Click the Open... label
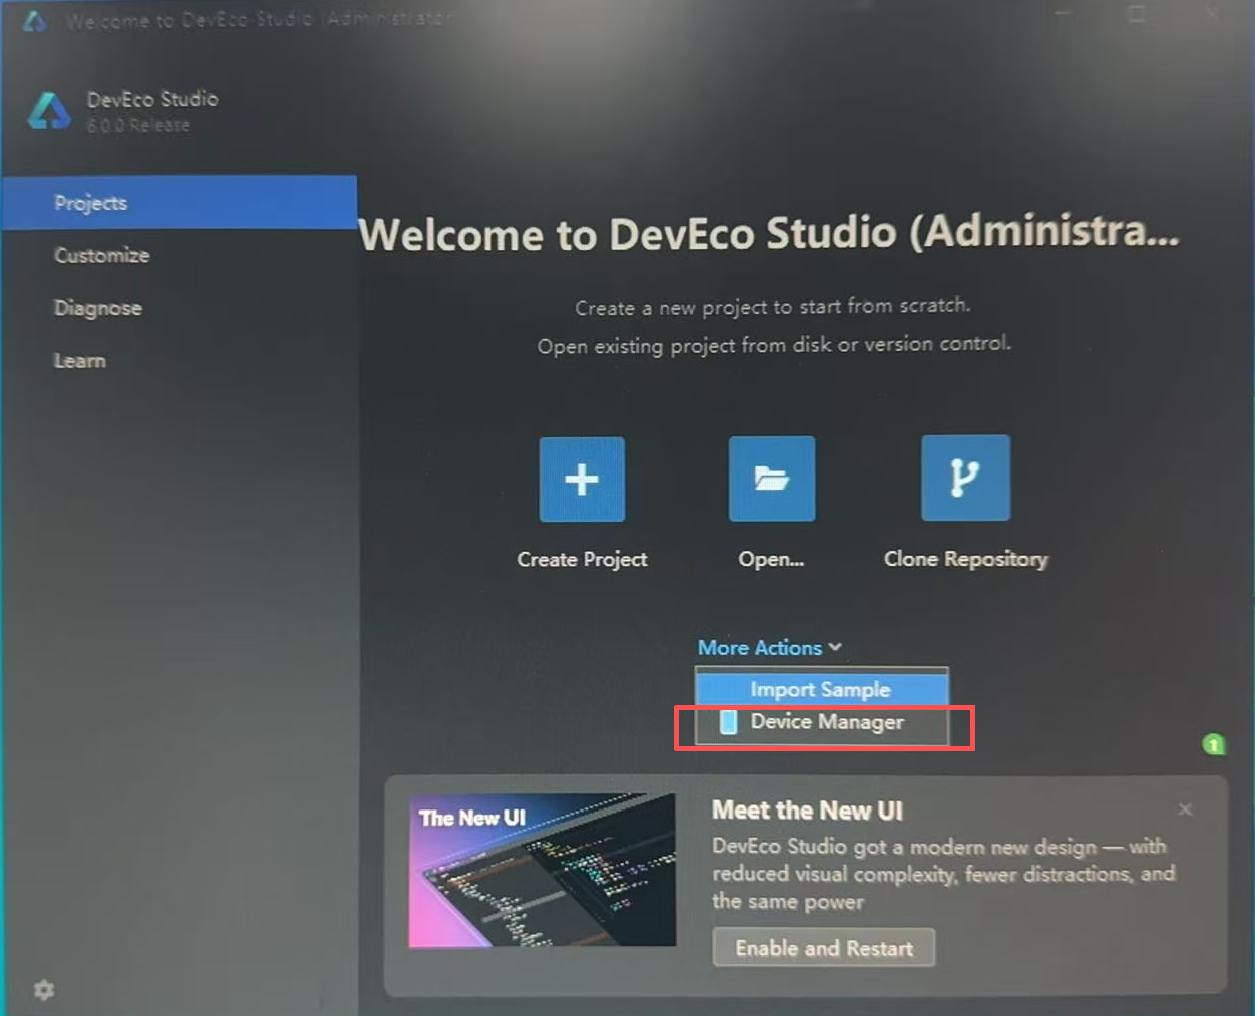1255x1016 pixels. (x=771, y=559)
